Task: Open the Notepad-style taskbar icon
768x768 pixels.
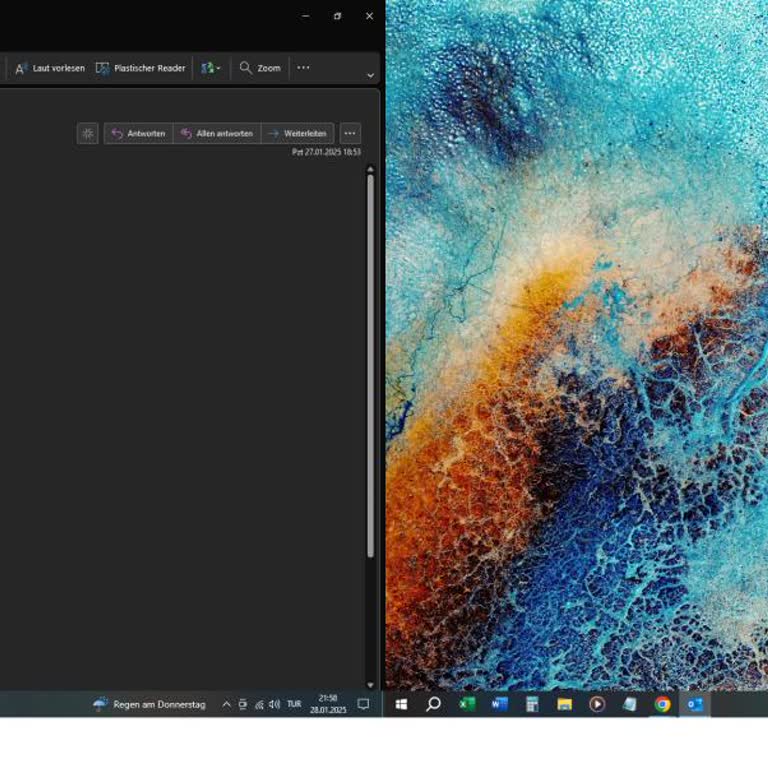Action: 629,705
